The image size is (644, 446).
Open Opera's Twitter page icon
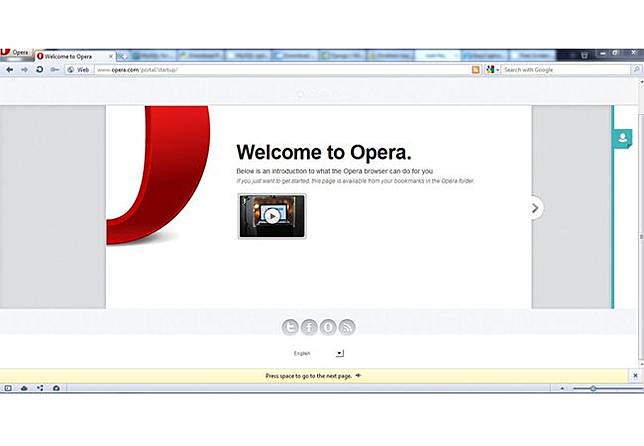point(291,327)
